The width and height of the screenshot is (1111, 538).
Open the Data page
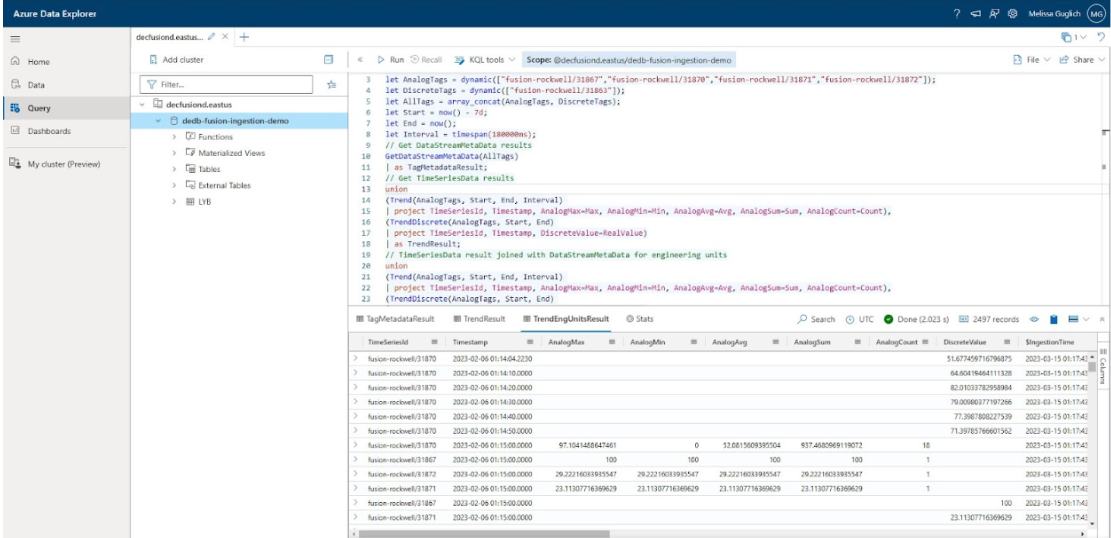[36, 85]
